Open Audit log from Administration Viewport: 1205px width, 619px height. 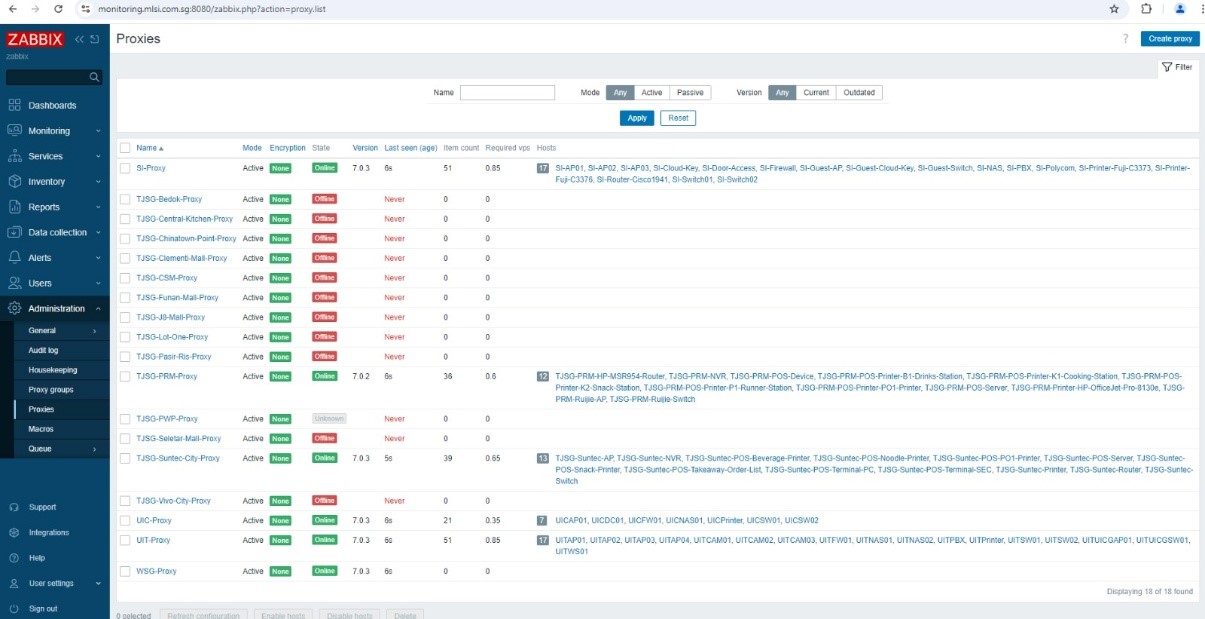[43, 350]
